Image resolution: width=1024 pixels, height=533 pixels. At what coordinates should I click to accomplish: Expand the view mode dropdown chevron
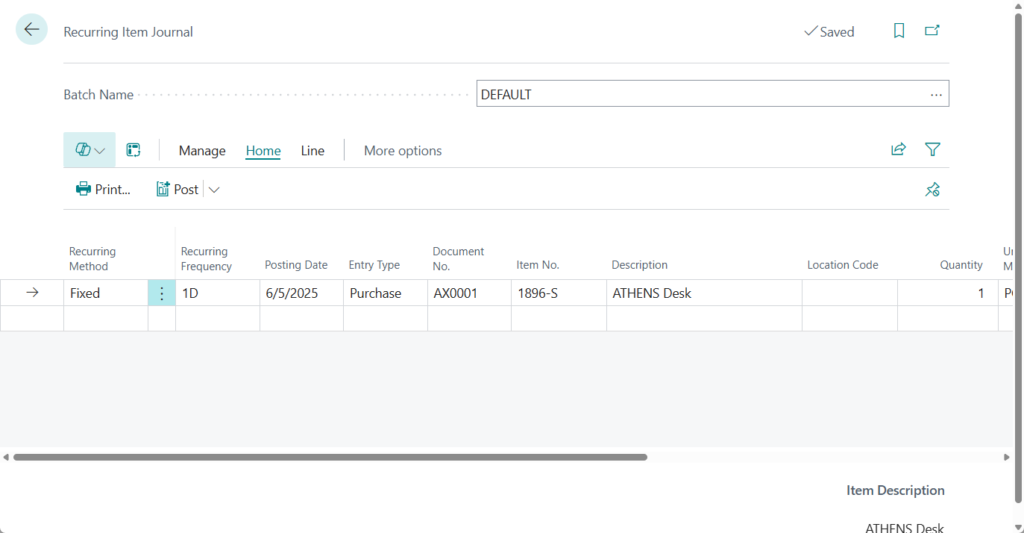coord(100,150)
